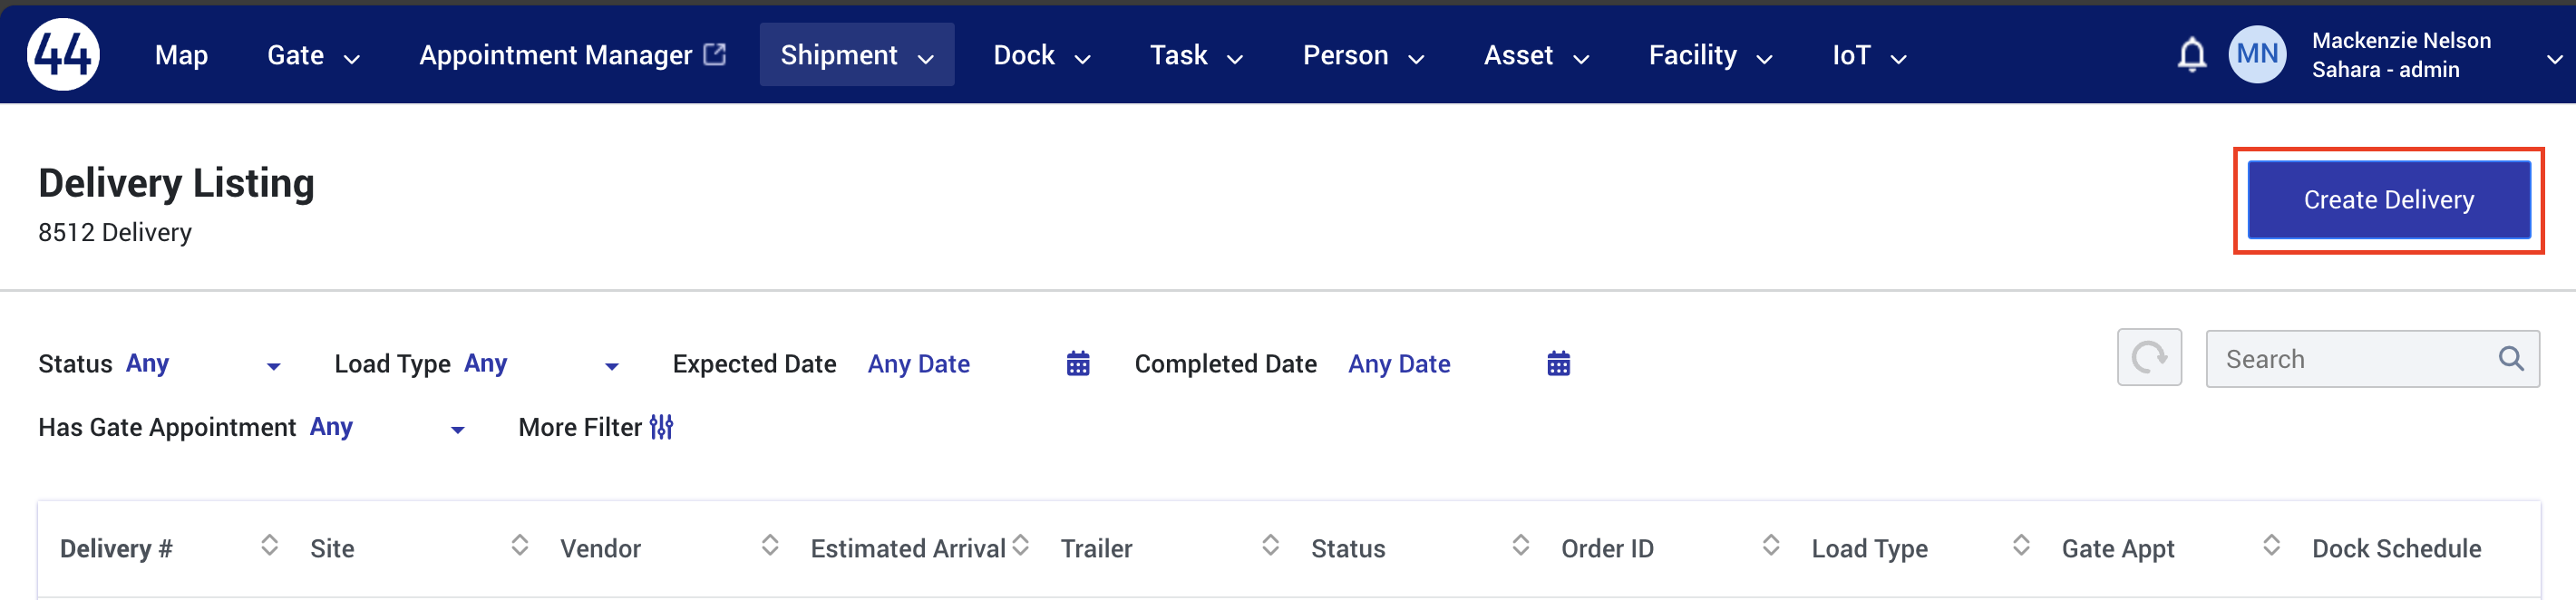This screenshot has height=600, width=2576.
Task: Open the Dock menu
Action: tap(1041, 55)
